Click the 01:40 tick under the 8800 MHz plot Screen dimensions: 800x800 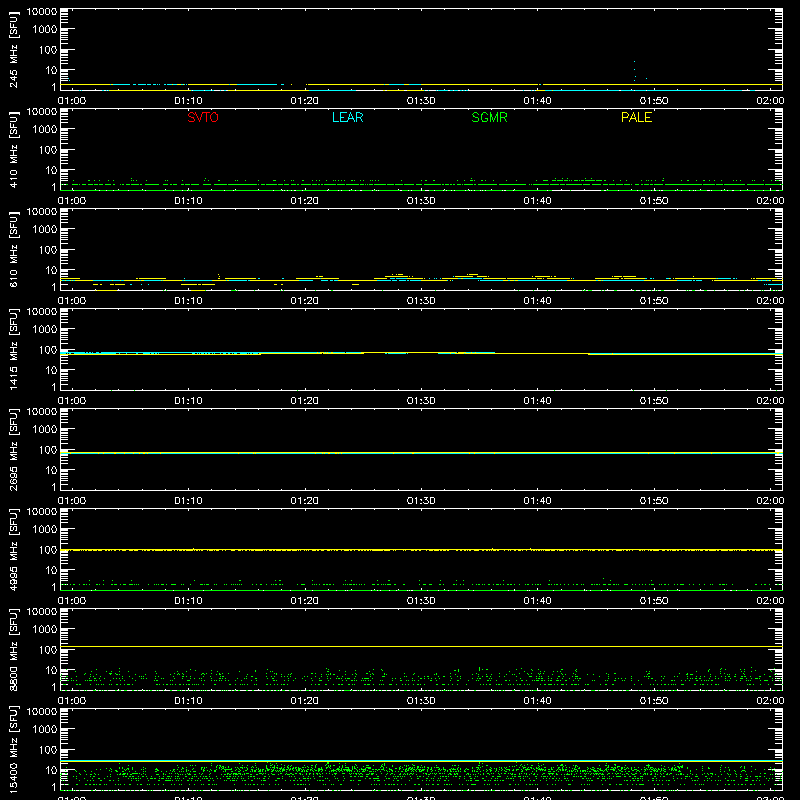[537, 701]
